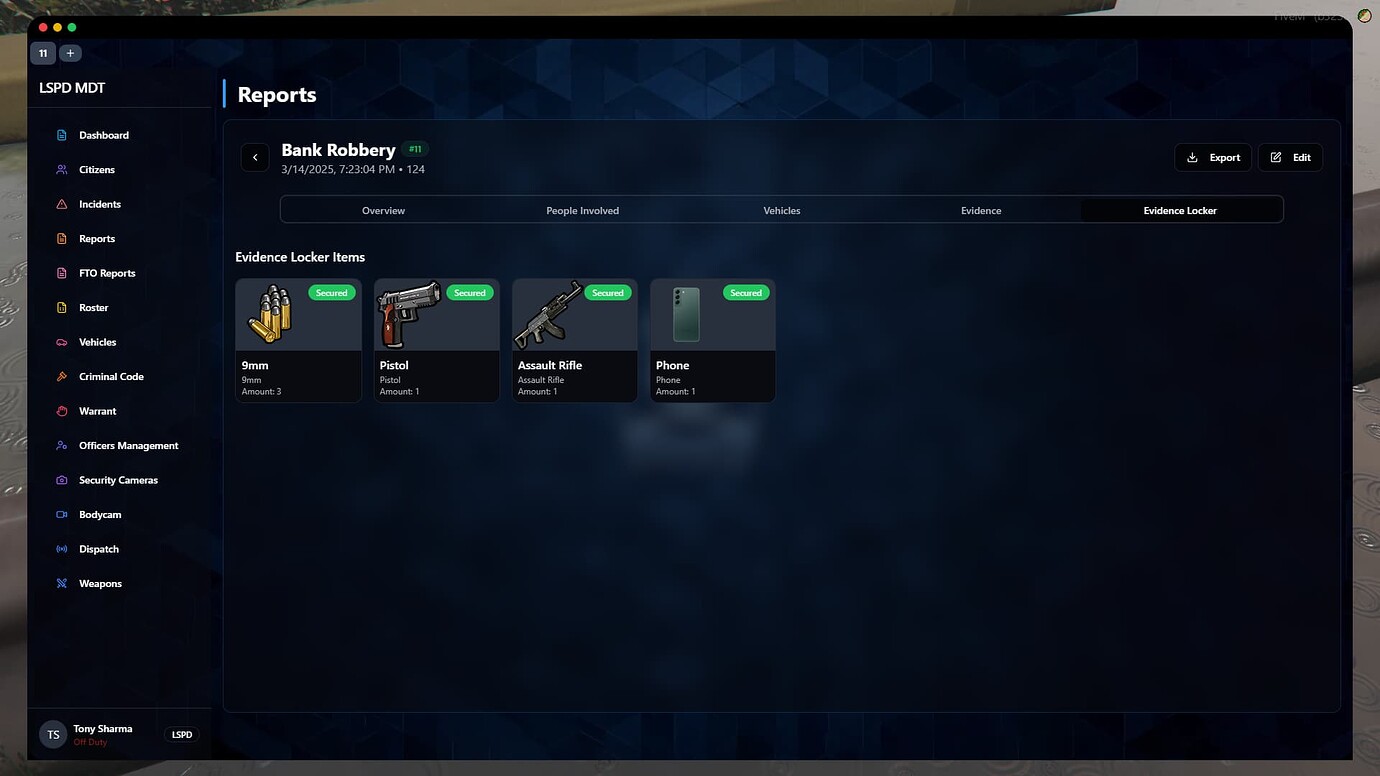Open Dispatch via the radio-signal icon

click(62, 548)
